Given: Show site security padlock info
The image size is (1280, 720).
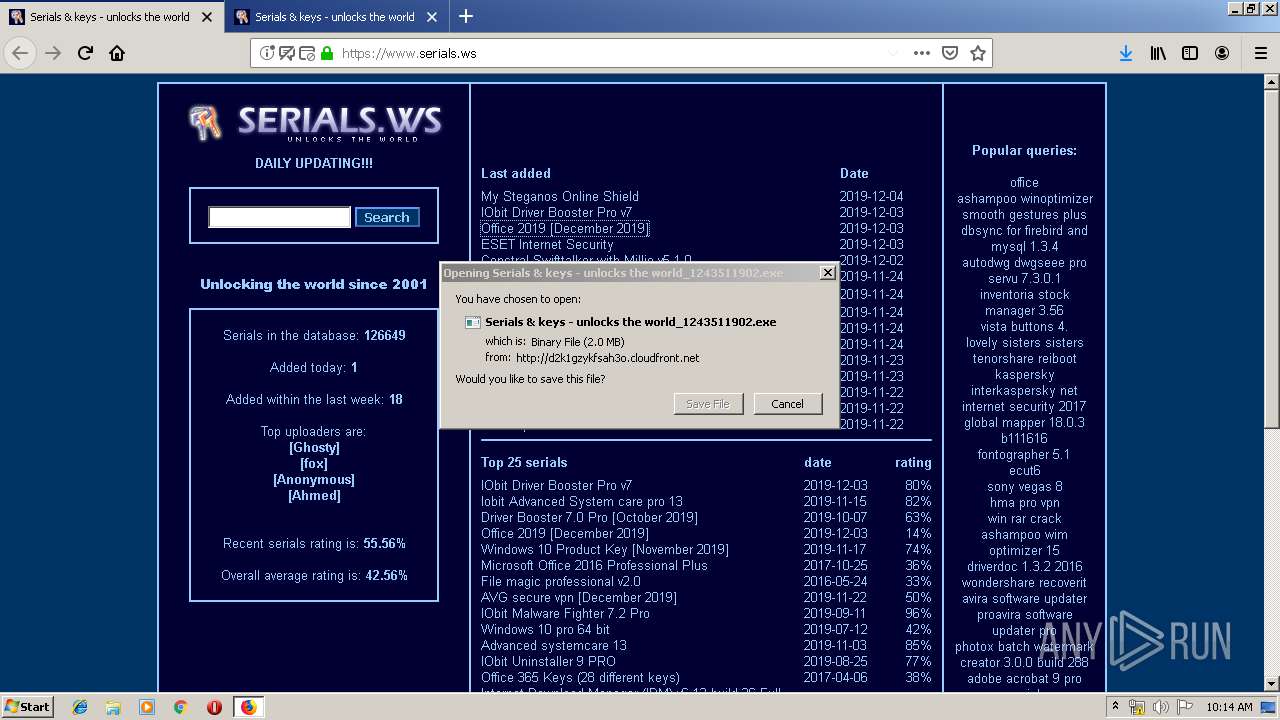Looking at the screenshot, I should [x=326, y=53].
